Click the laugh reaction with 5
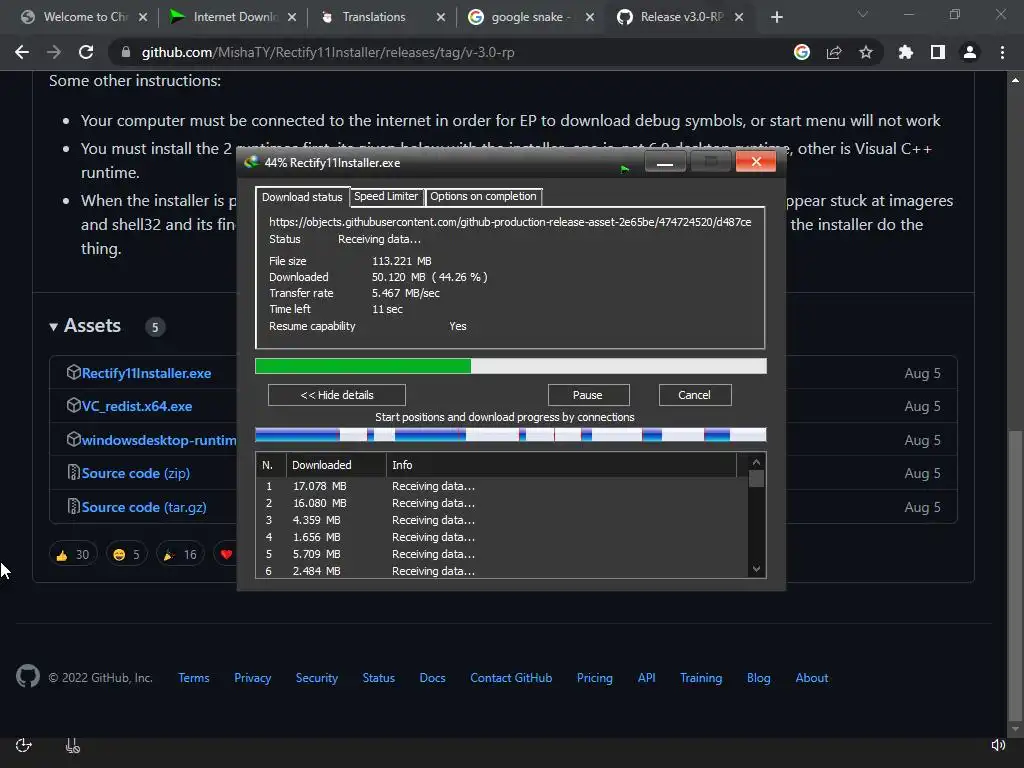The image size is (1024, 768). coord(127,554)
